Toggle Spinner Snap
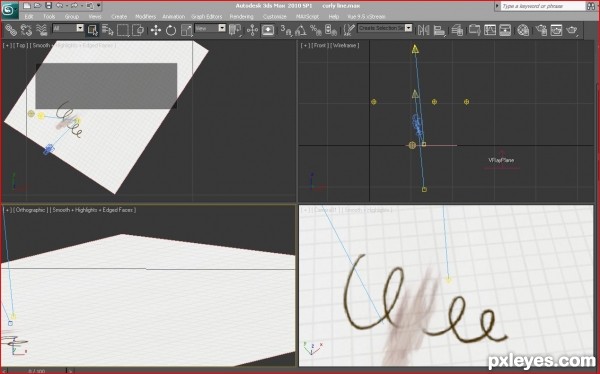 (331, 30)
